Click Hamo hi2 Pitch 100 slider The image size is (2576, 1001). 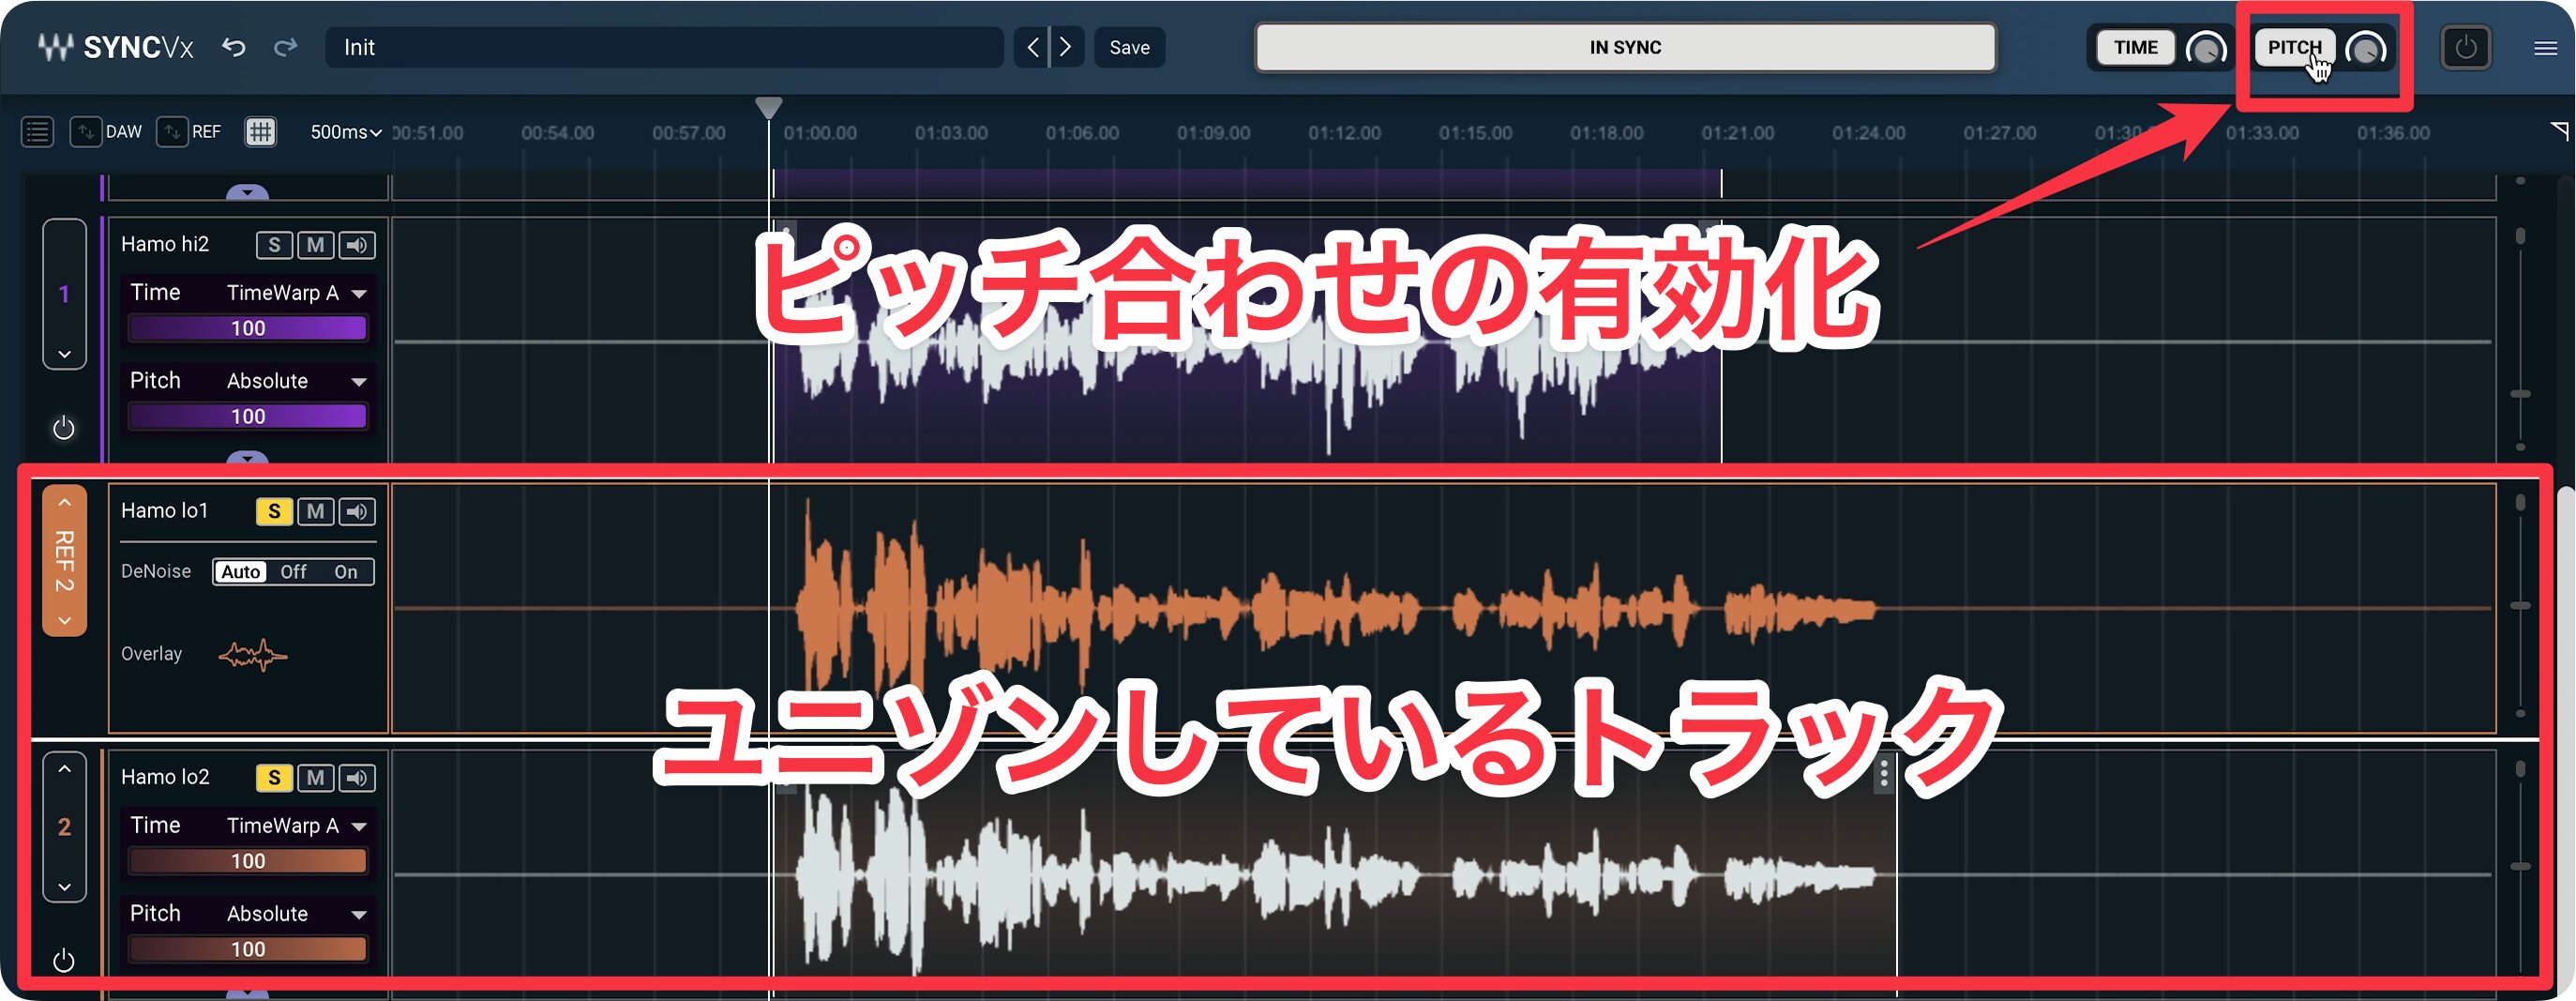click(248, 416)
